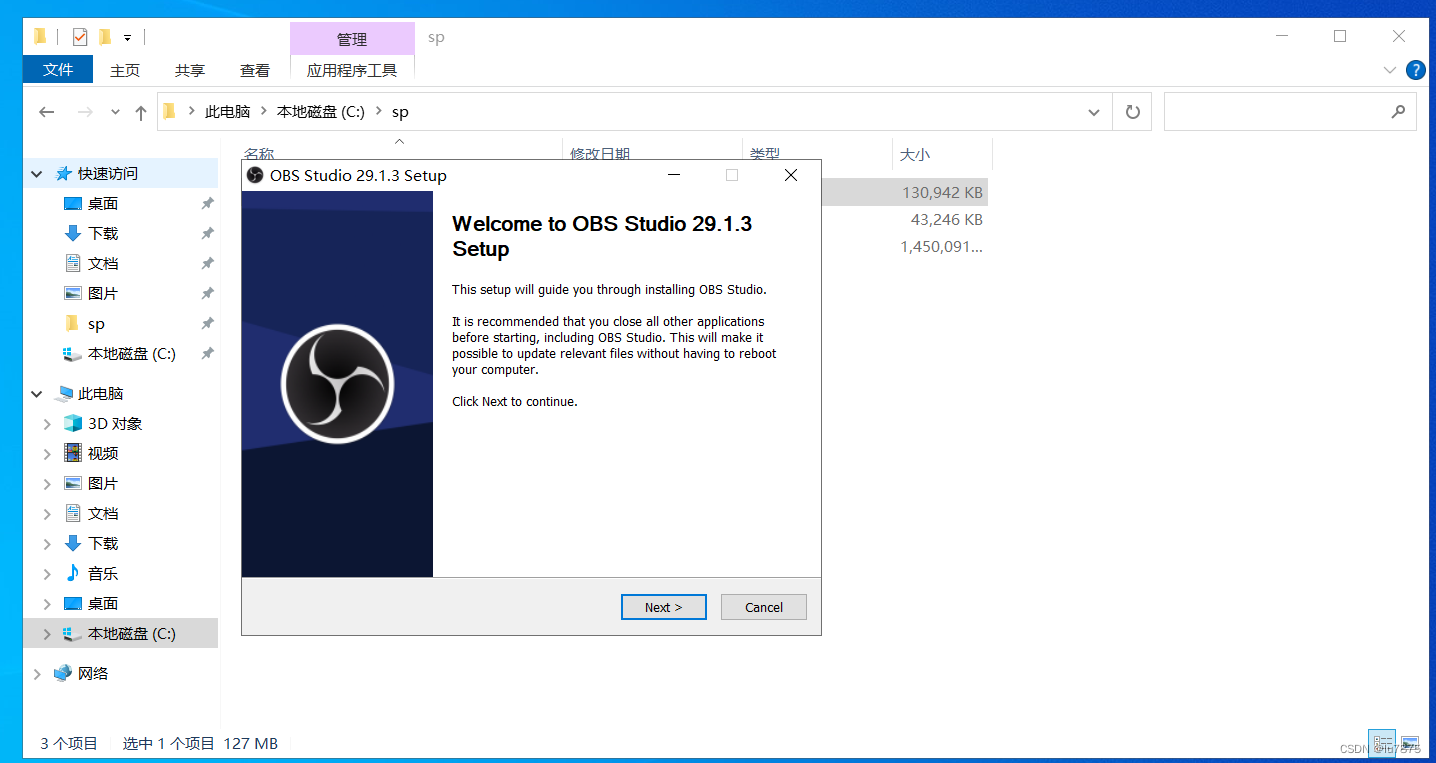The width and height of the screenshot is (1436, 763).
Task: Switch to the 主页 ribbon tab
Action: pos(125,70)
